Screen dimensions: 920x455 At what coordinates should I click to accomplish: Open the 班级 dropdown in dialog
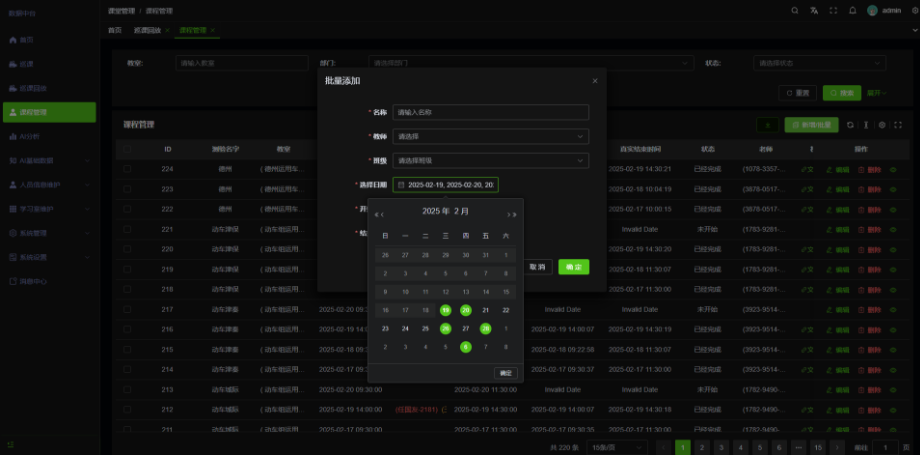490,160
